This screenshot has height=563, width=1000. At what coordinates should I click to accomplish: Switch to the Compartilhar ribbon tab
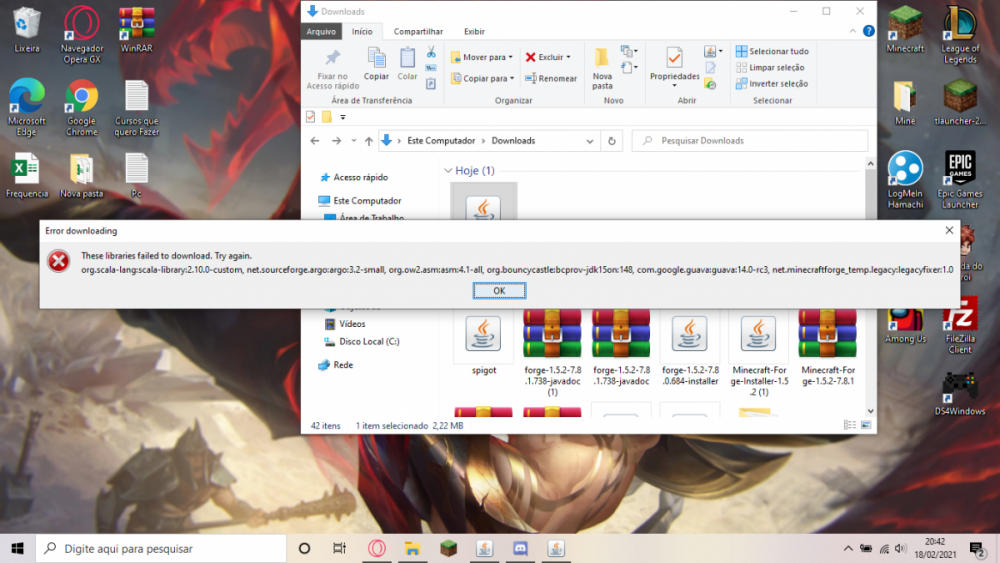pos(418,31)
